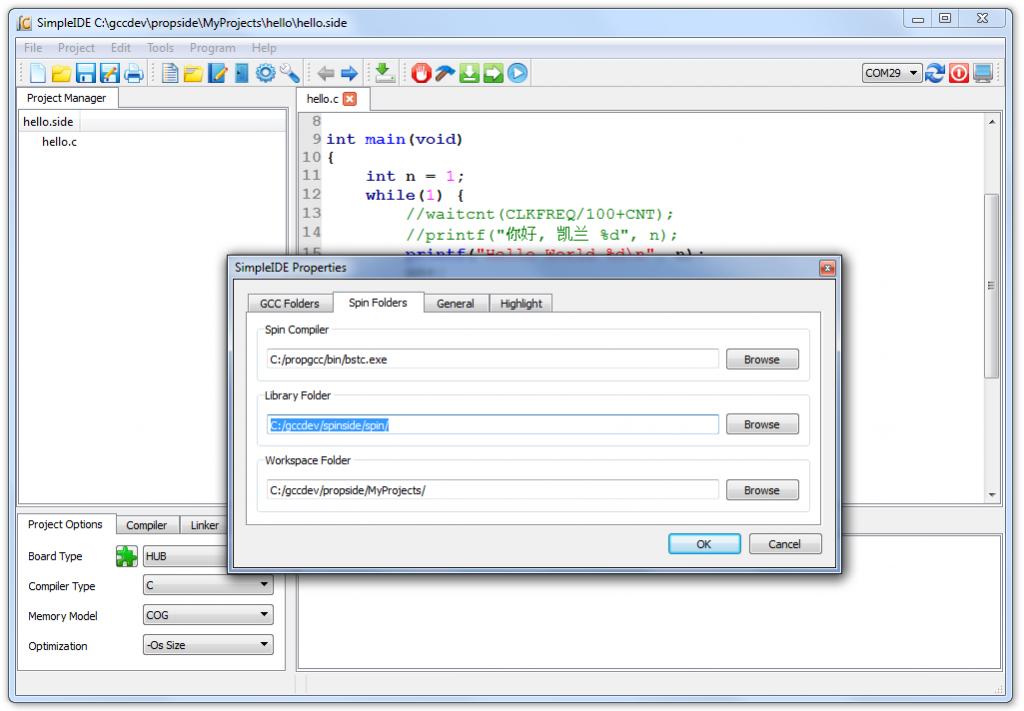
Task: Browse for the Spin Compiler path
Action: [761, 360]
